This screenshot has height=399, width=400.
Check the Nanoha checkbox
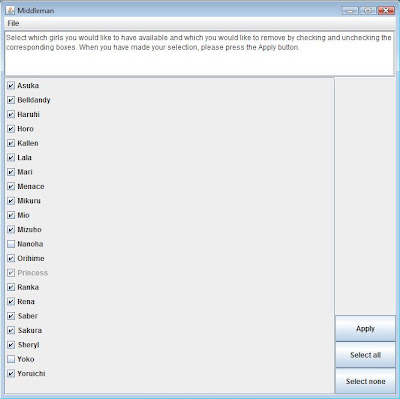[11, 244]
